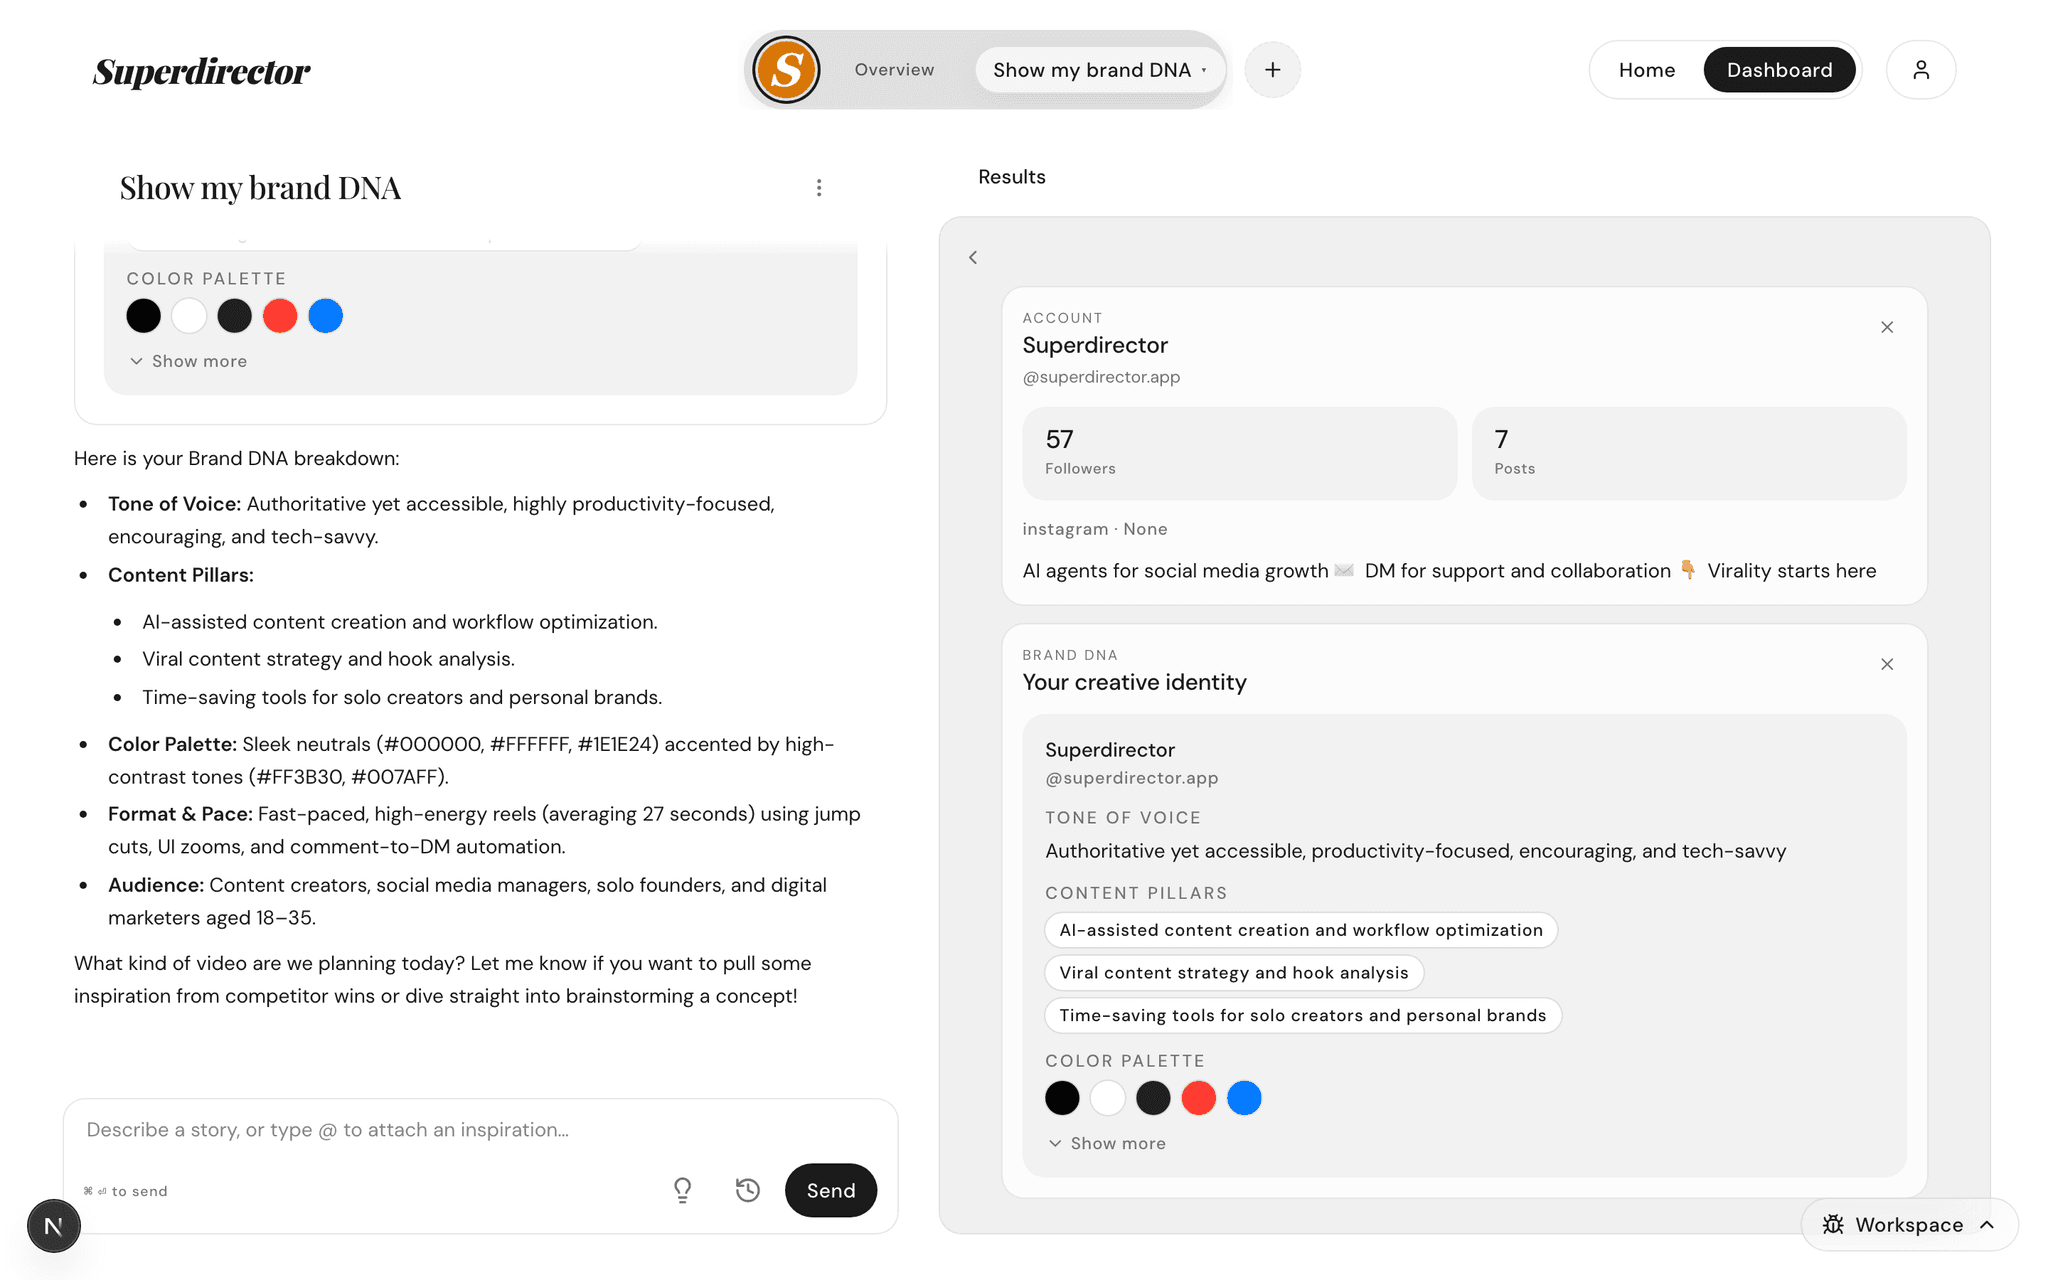Click the Audience bullet text
This screenshot has height=1280, width=2048.
(467, 901)
